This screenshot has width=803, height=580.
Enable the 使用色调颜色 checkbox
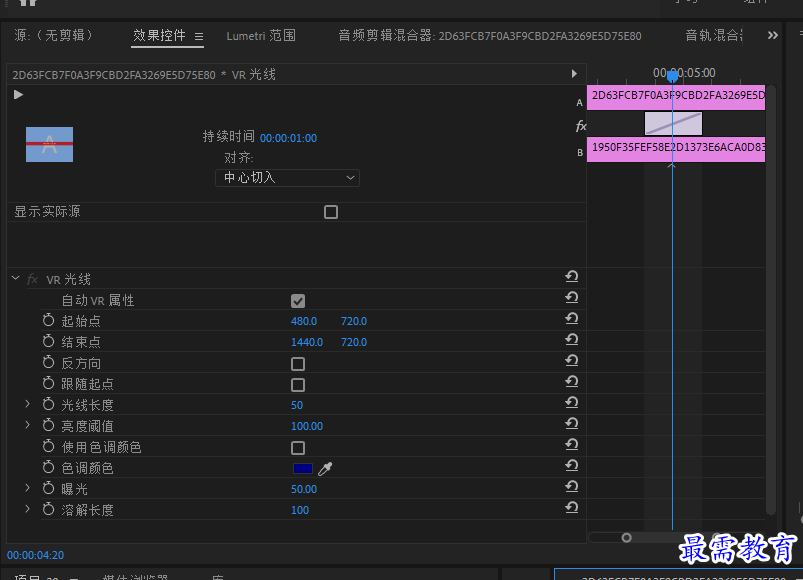coord(298,448)
